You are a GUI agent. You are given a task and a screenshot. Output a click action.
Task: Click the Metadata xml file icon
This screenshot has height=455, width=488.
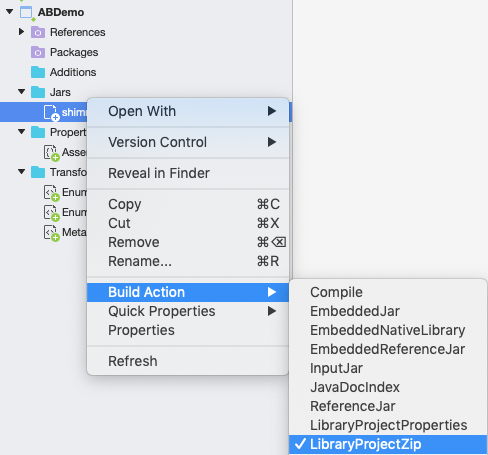[x=51, y=233]
